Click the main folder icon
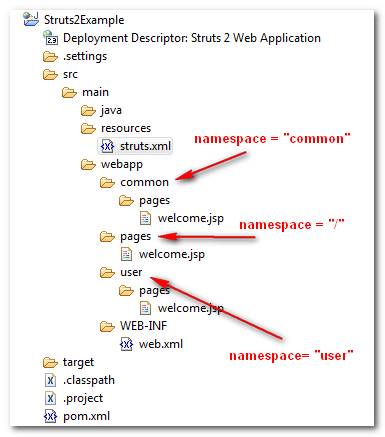The width and height of the screenshot is (385, 437). coord(69,92)
